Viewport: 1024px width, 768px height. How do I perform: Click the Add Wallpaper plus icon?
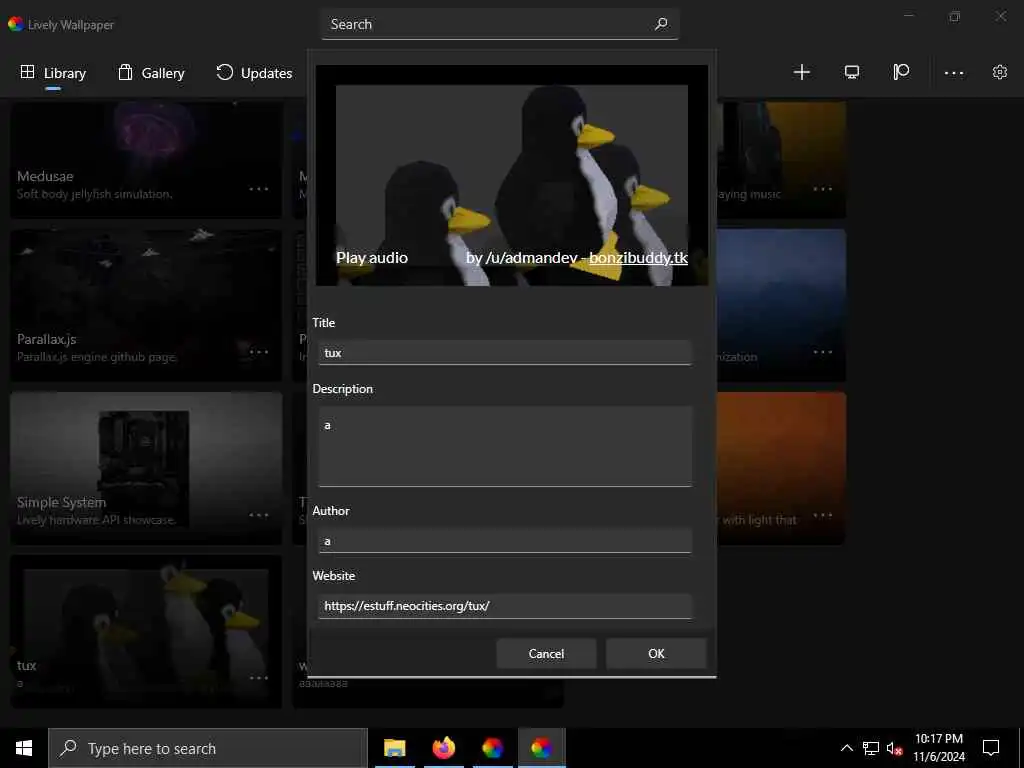click(x=801, y=72)
